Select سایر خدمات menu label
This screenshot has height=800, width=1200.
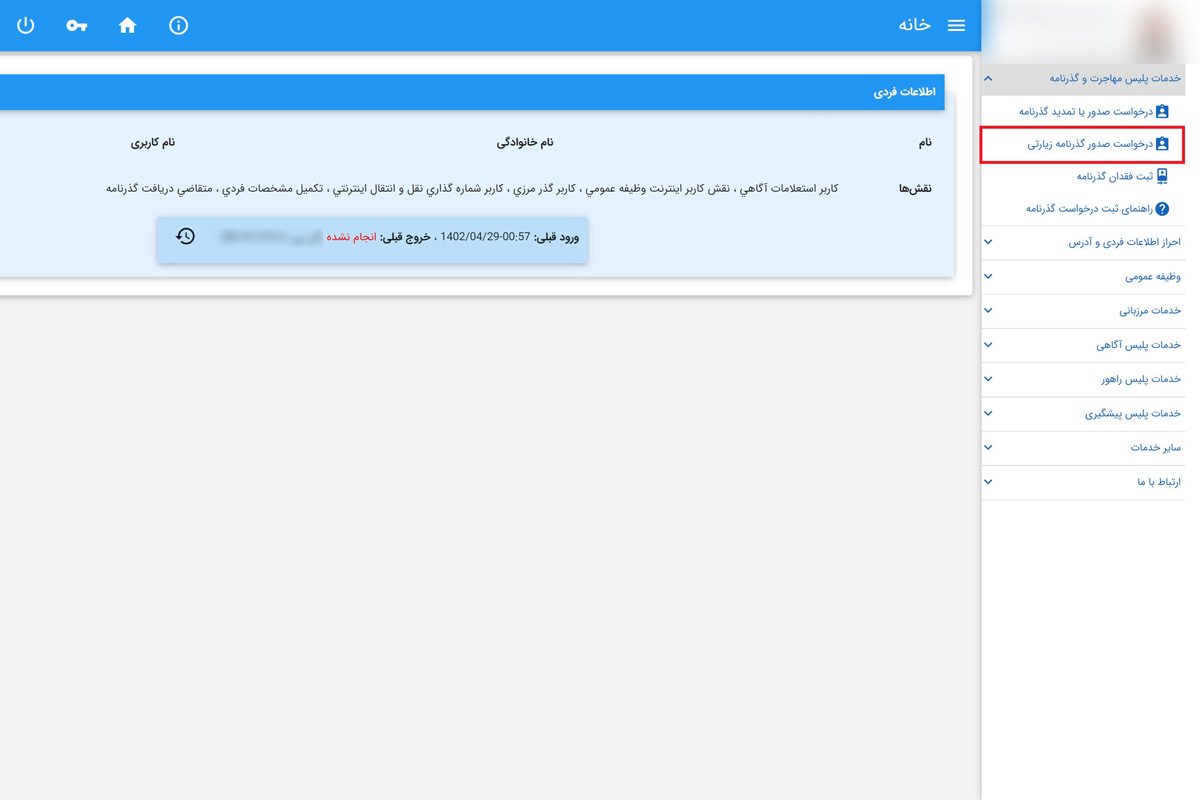[x=1156, y=447]
